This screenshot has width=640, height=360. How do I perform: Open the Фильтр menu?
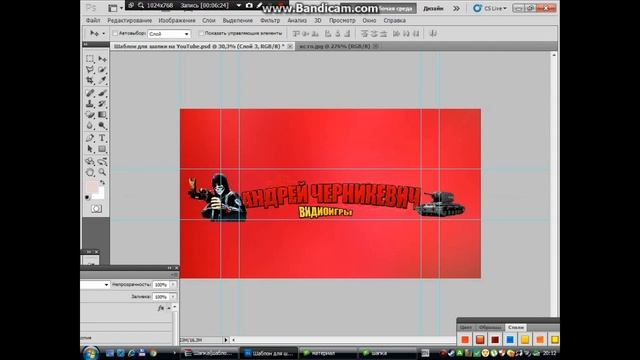click(x=270, y=20)
